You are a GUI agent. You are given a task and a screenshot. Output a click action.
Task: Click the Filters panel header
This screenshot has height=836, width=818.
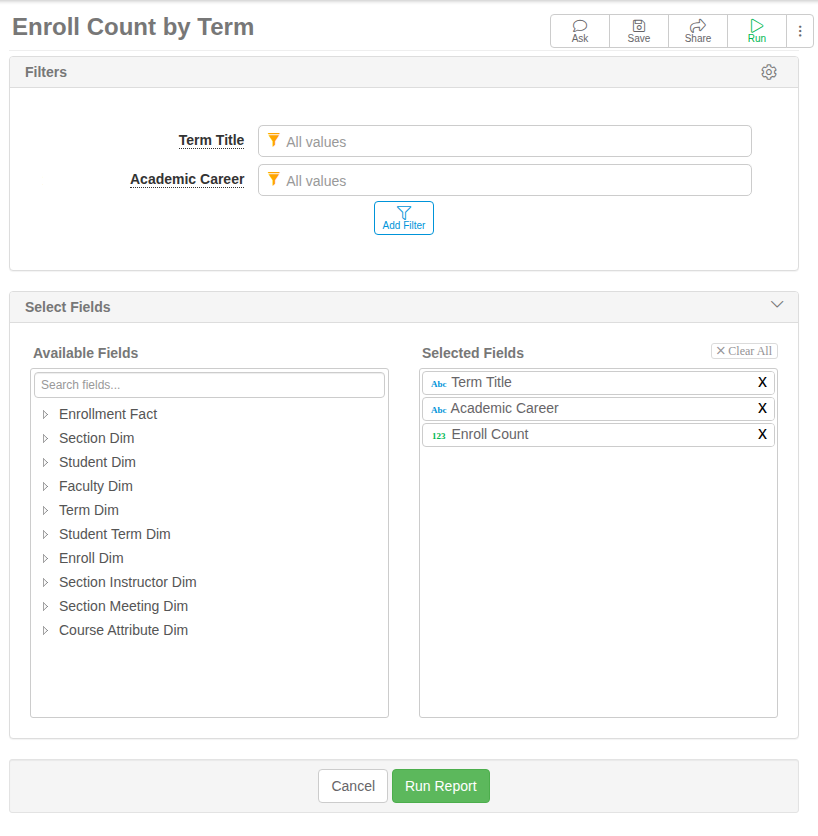pos(404,73)
